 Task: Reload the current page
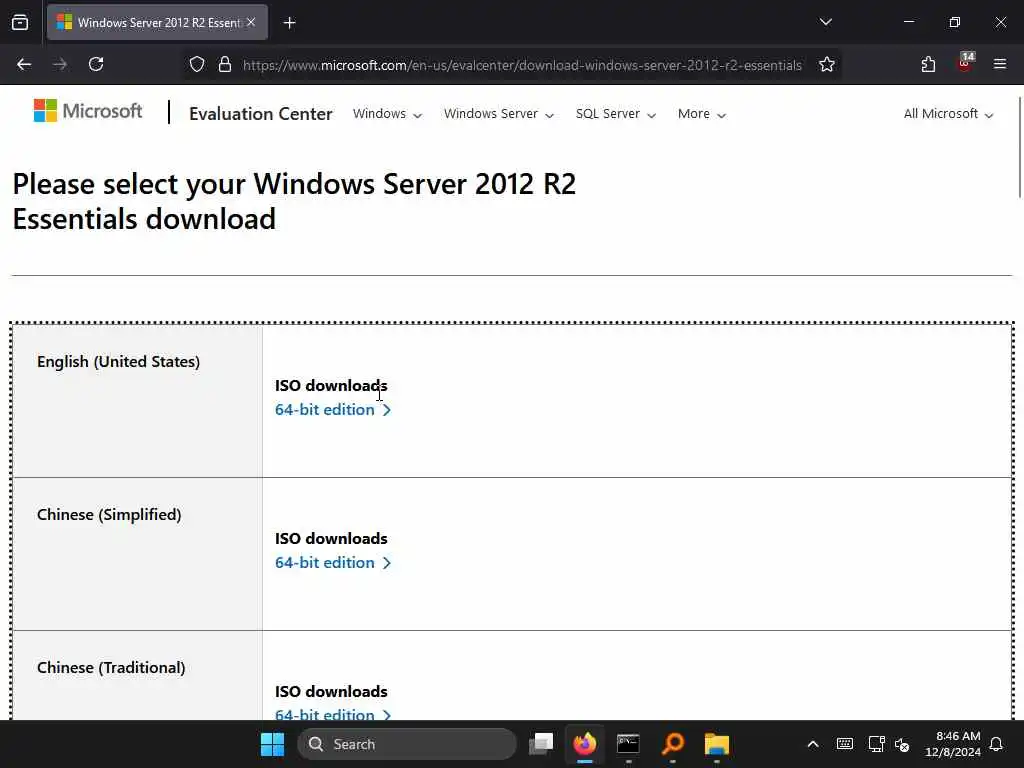[96, 64]
